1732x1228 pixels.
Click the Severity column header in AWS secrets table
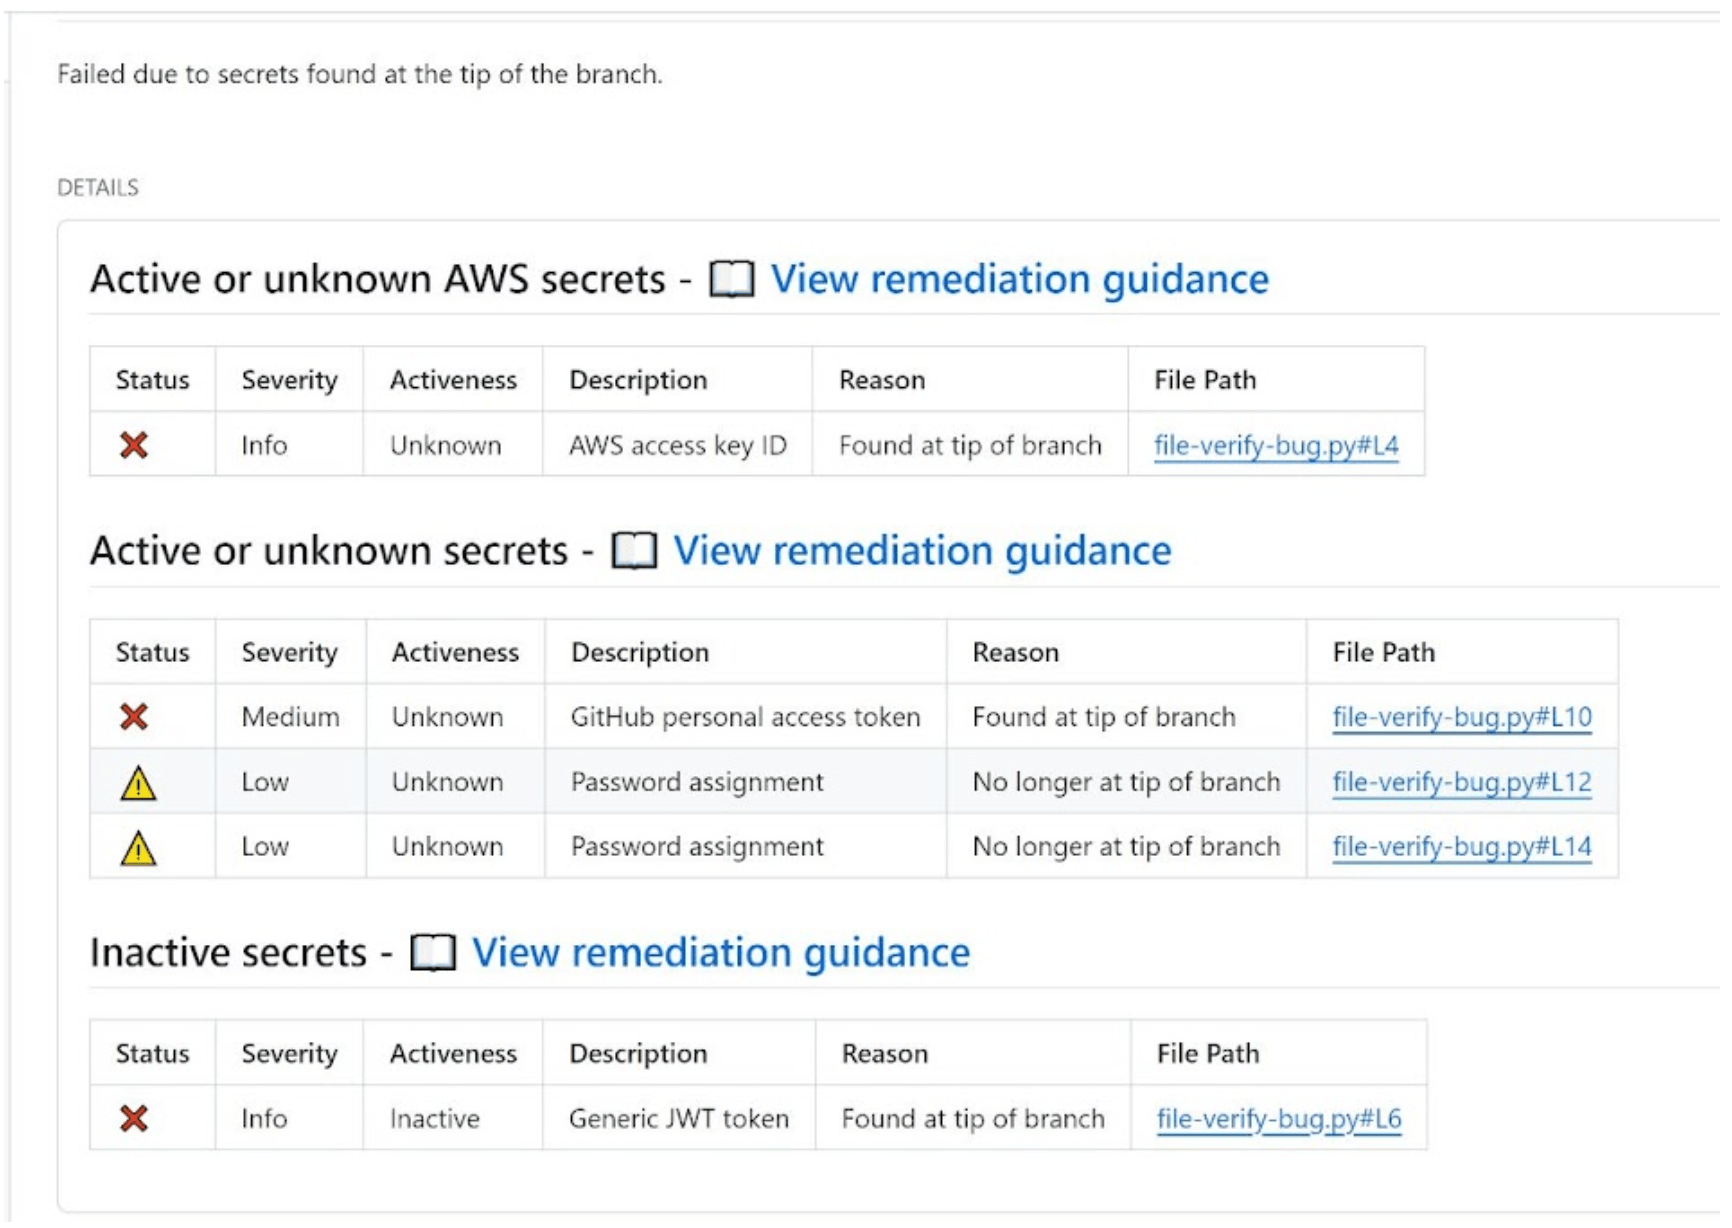[x=288, y=380]
